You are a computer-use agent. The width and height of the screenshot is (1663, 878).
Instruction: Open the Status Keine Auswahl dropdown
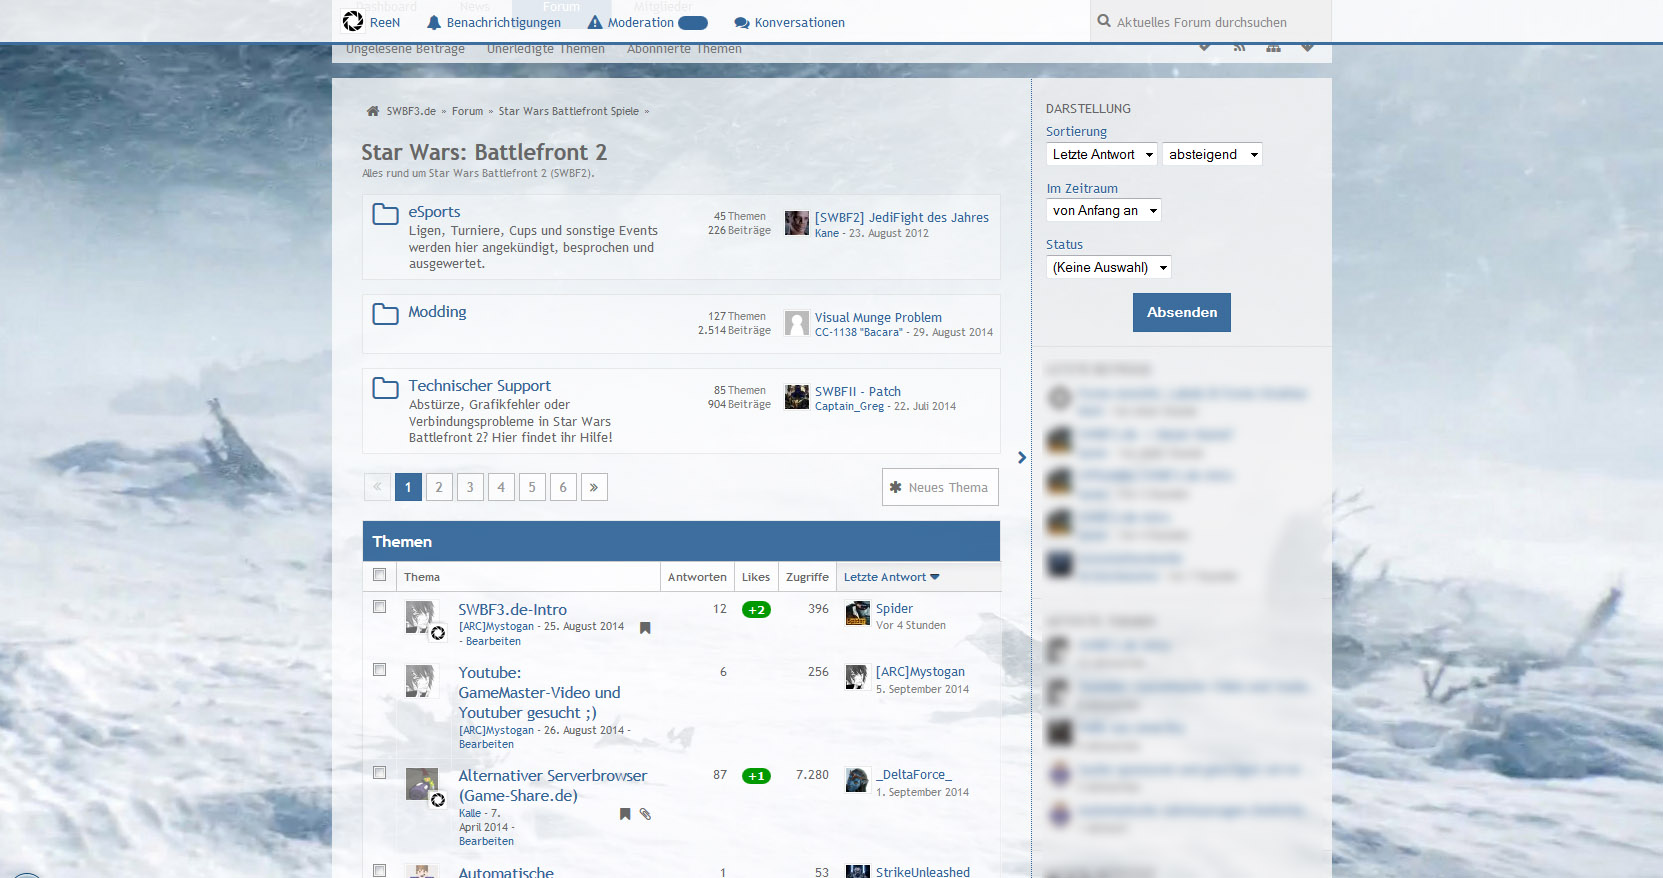pyautogui.click(x=1109, y=267)
